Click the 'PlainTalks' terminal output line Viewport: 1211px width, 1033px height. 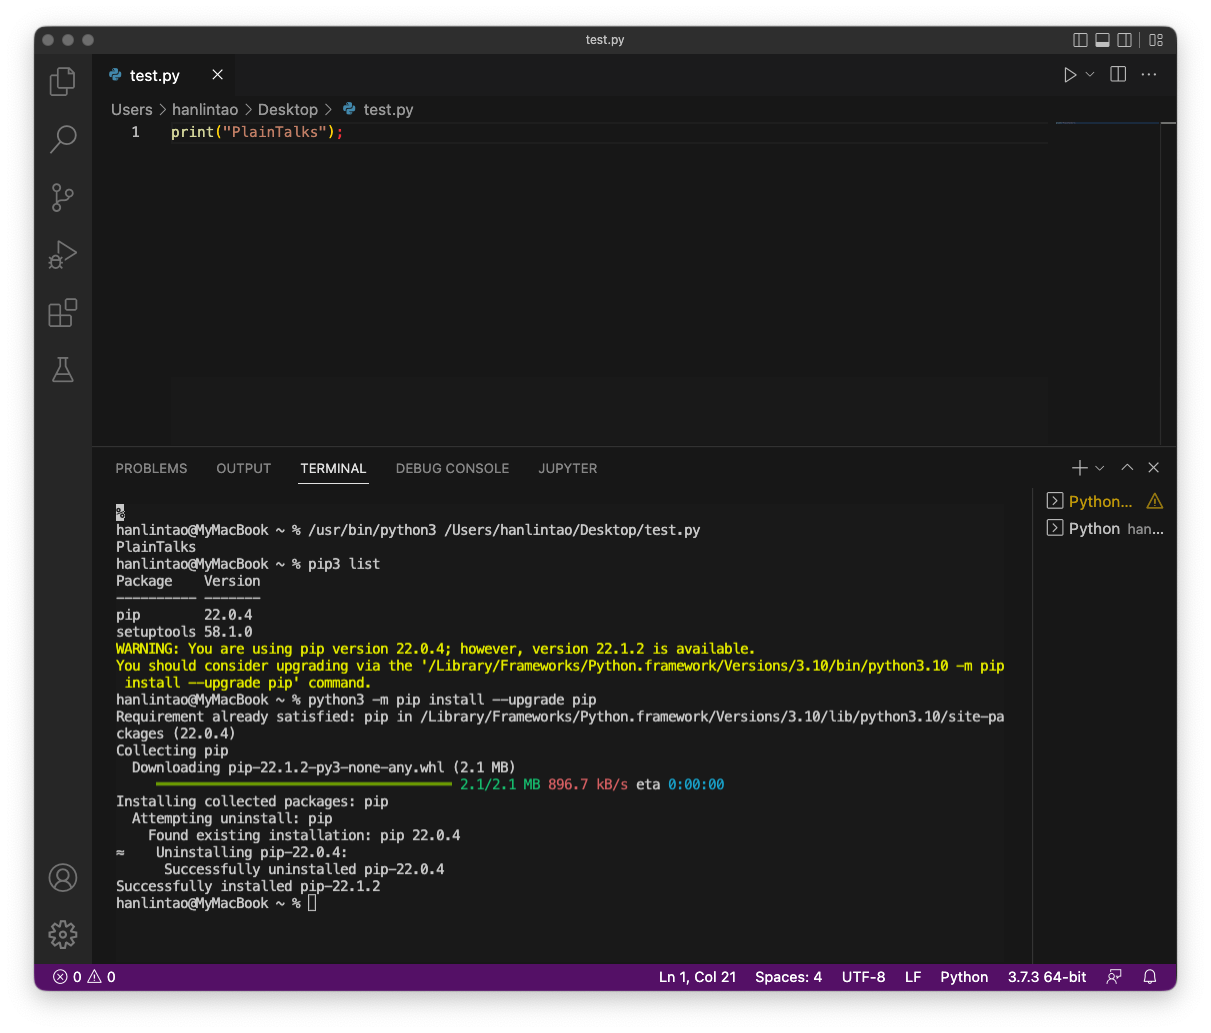[x=156, y=547]
